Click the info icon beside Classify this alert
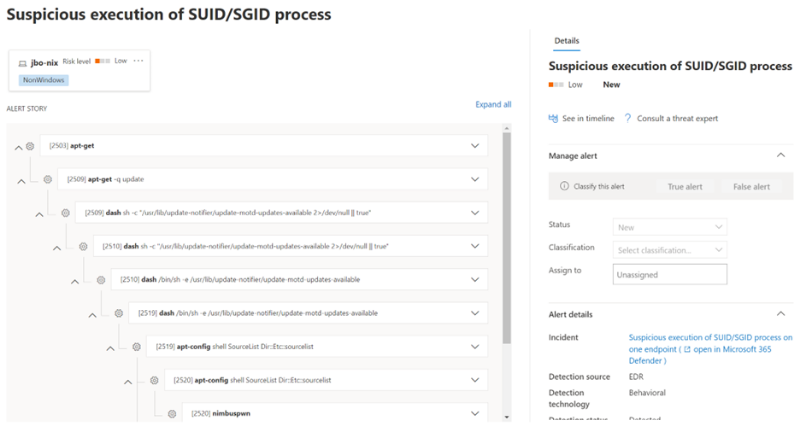 pos(565,186)
